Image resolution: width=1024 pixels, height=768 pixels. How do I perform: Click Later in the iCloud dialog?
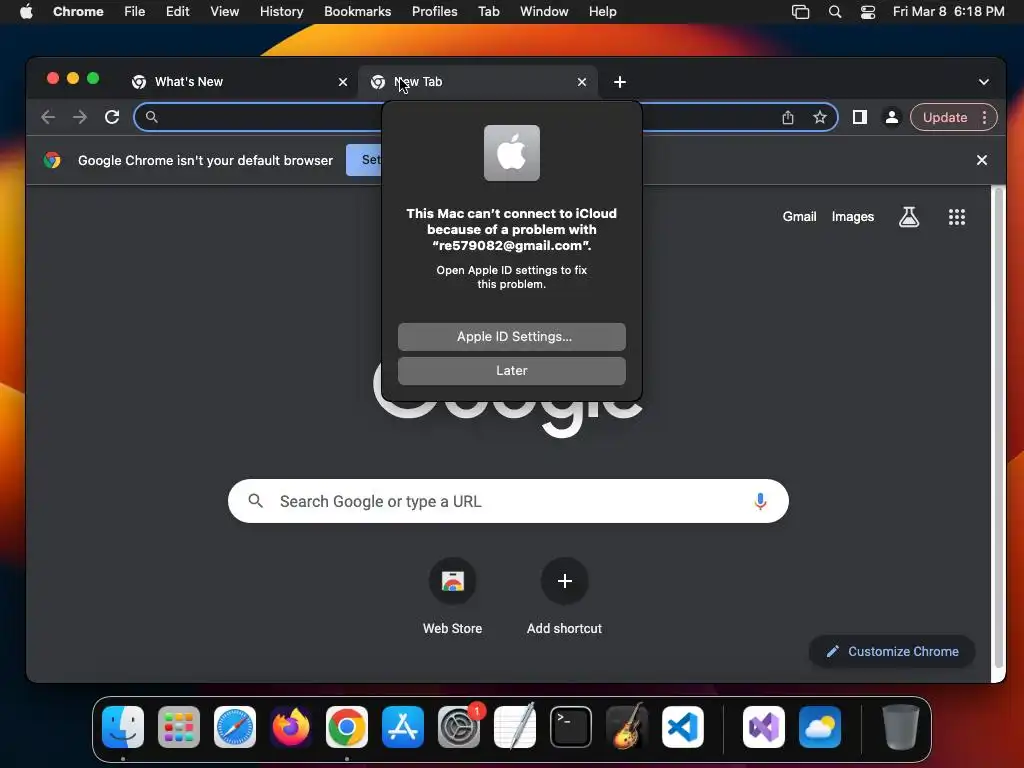(x=511, y=370)
